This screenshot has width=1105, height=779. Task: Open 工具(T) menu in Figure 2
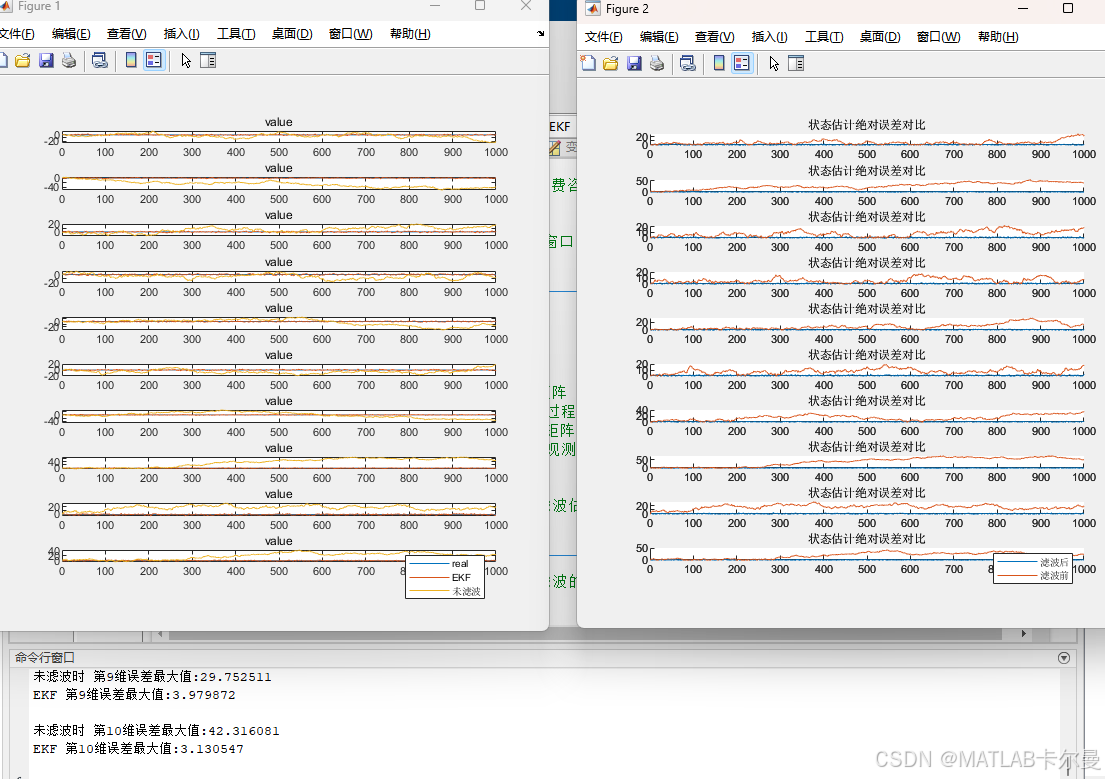825,37
